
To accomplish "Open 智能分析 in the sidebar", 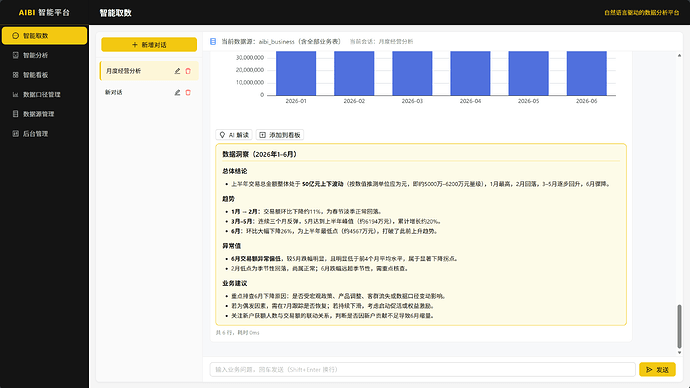I will [x=44, y=55].
